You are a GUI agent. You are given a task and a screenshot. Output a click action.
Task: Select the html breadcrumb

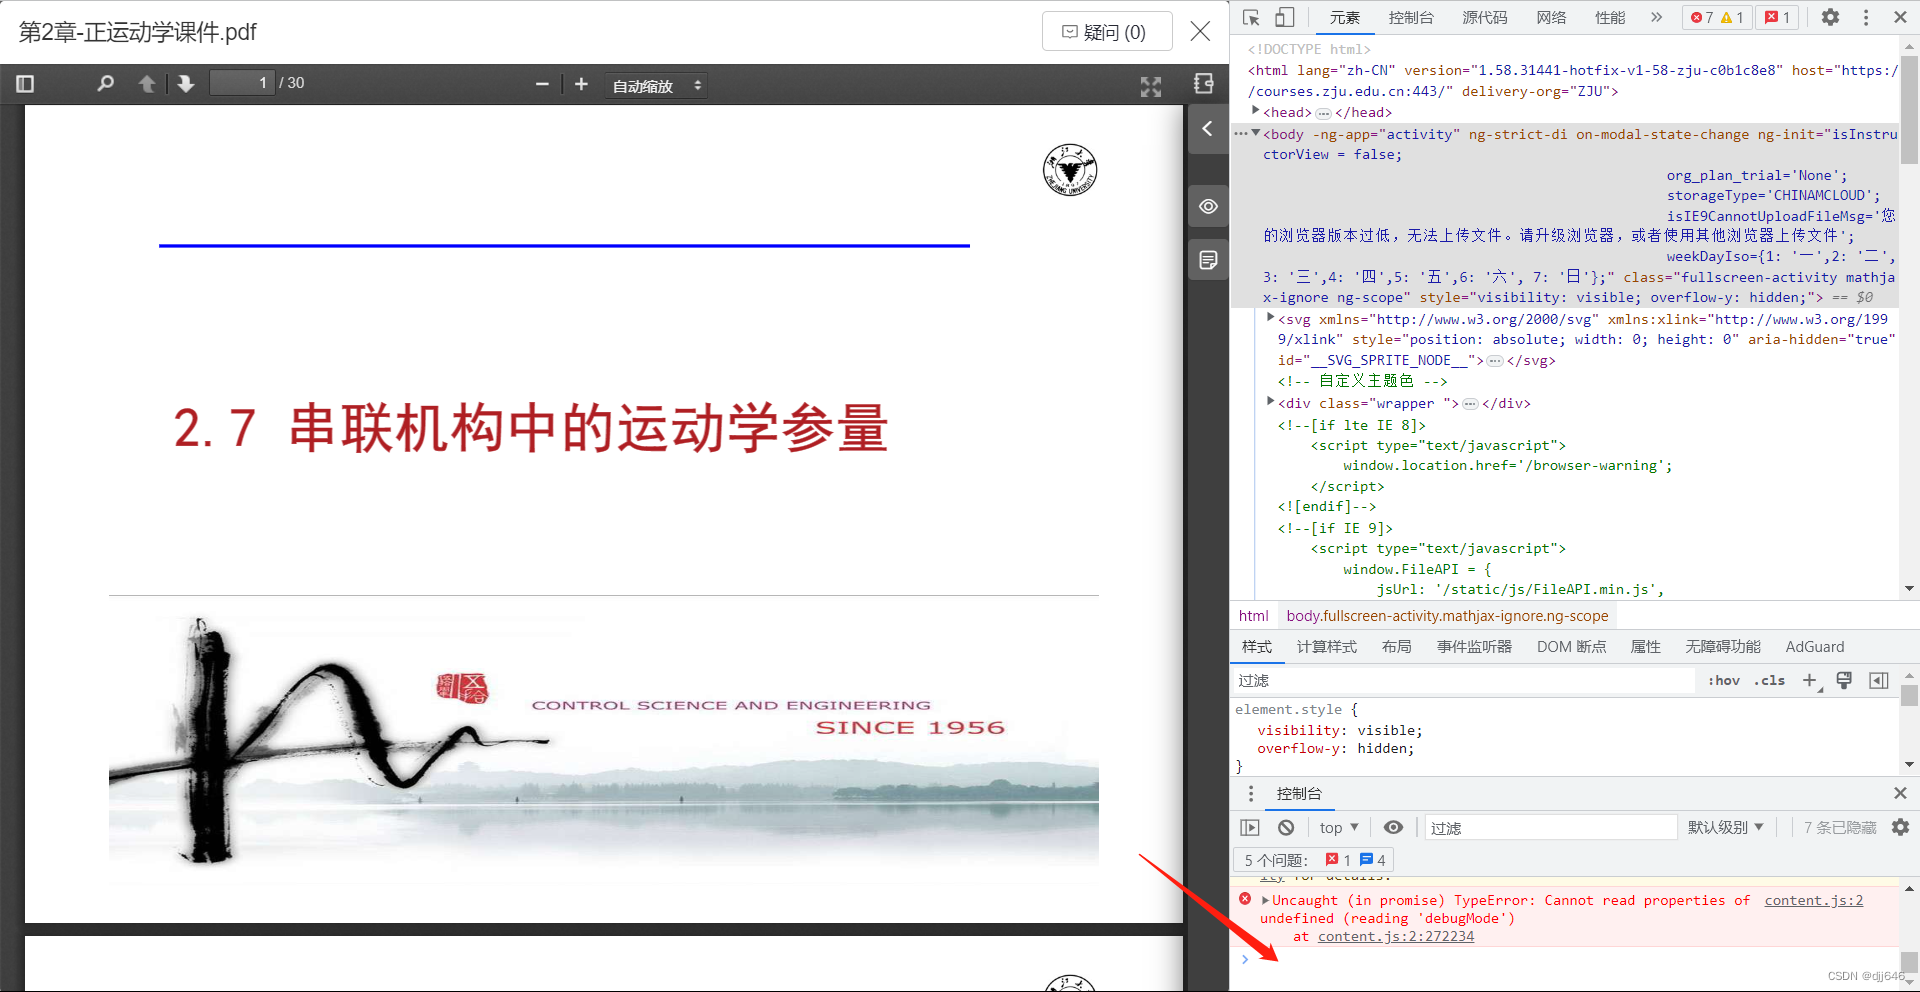coord(1253,616)
